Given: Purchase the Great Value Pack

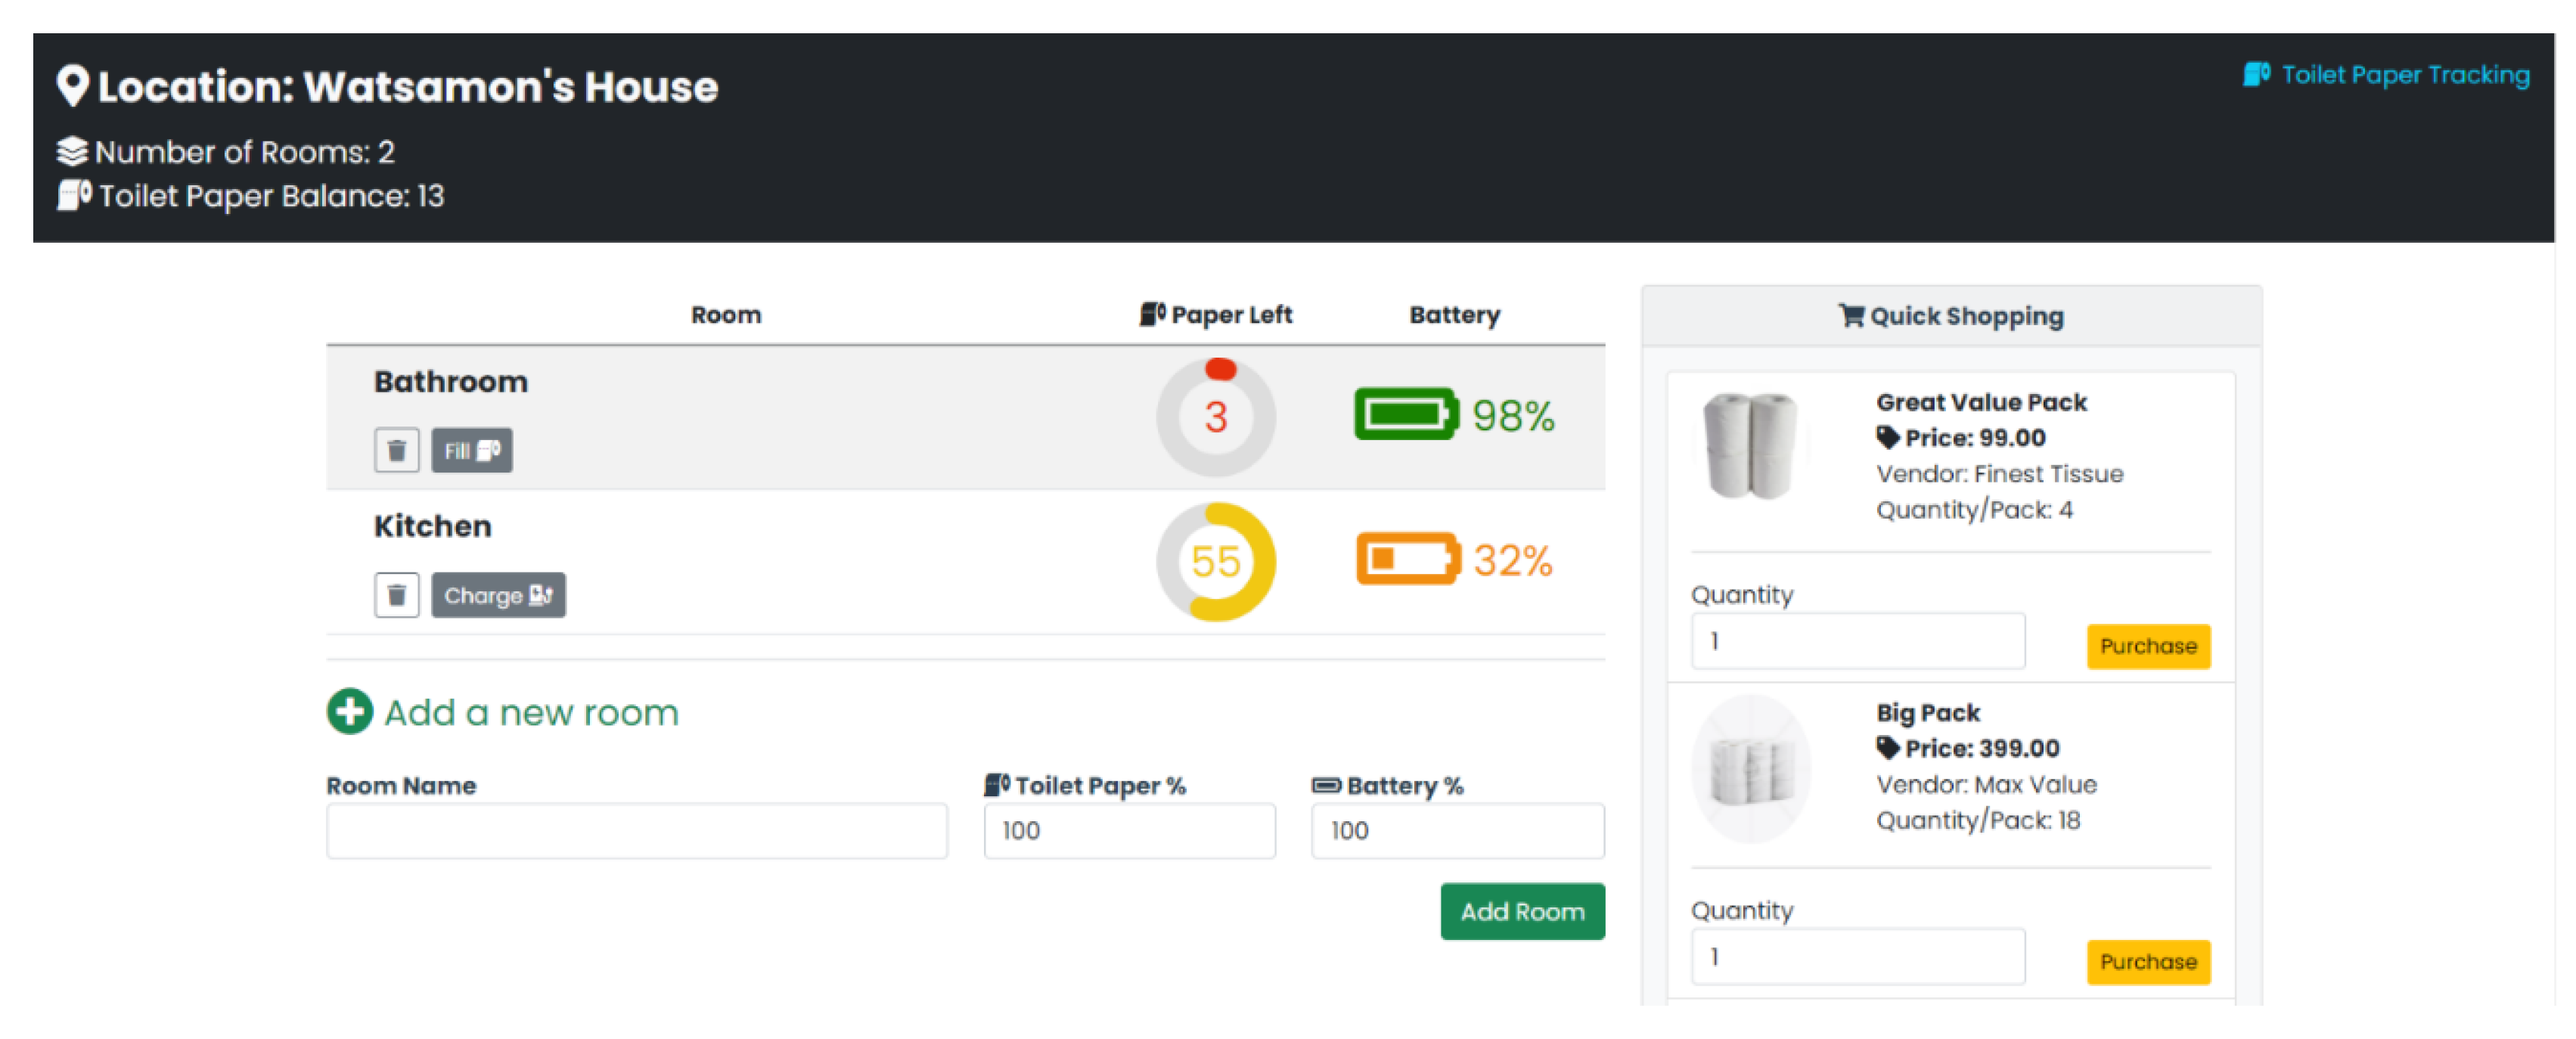Looking at the screenshot, I should click(2147, 646).
